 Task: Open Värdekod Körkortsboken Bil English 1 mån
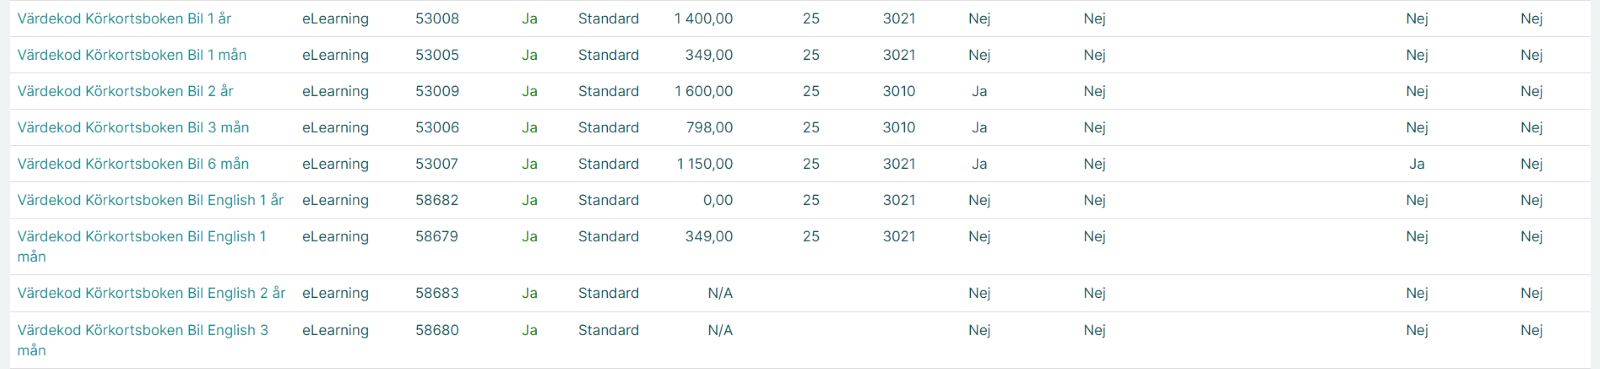click(142, 246)
